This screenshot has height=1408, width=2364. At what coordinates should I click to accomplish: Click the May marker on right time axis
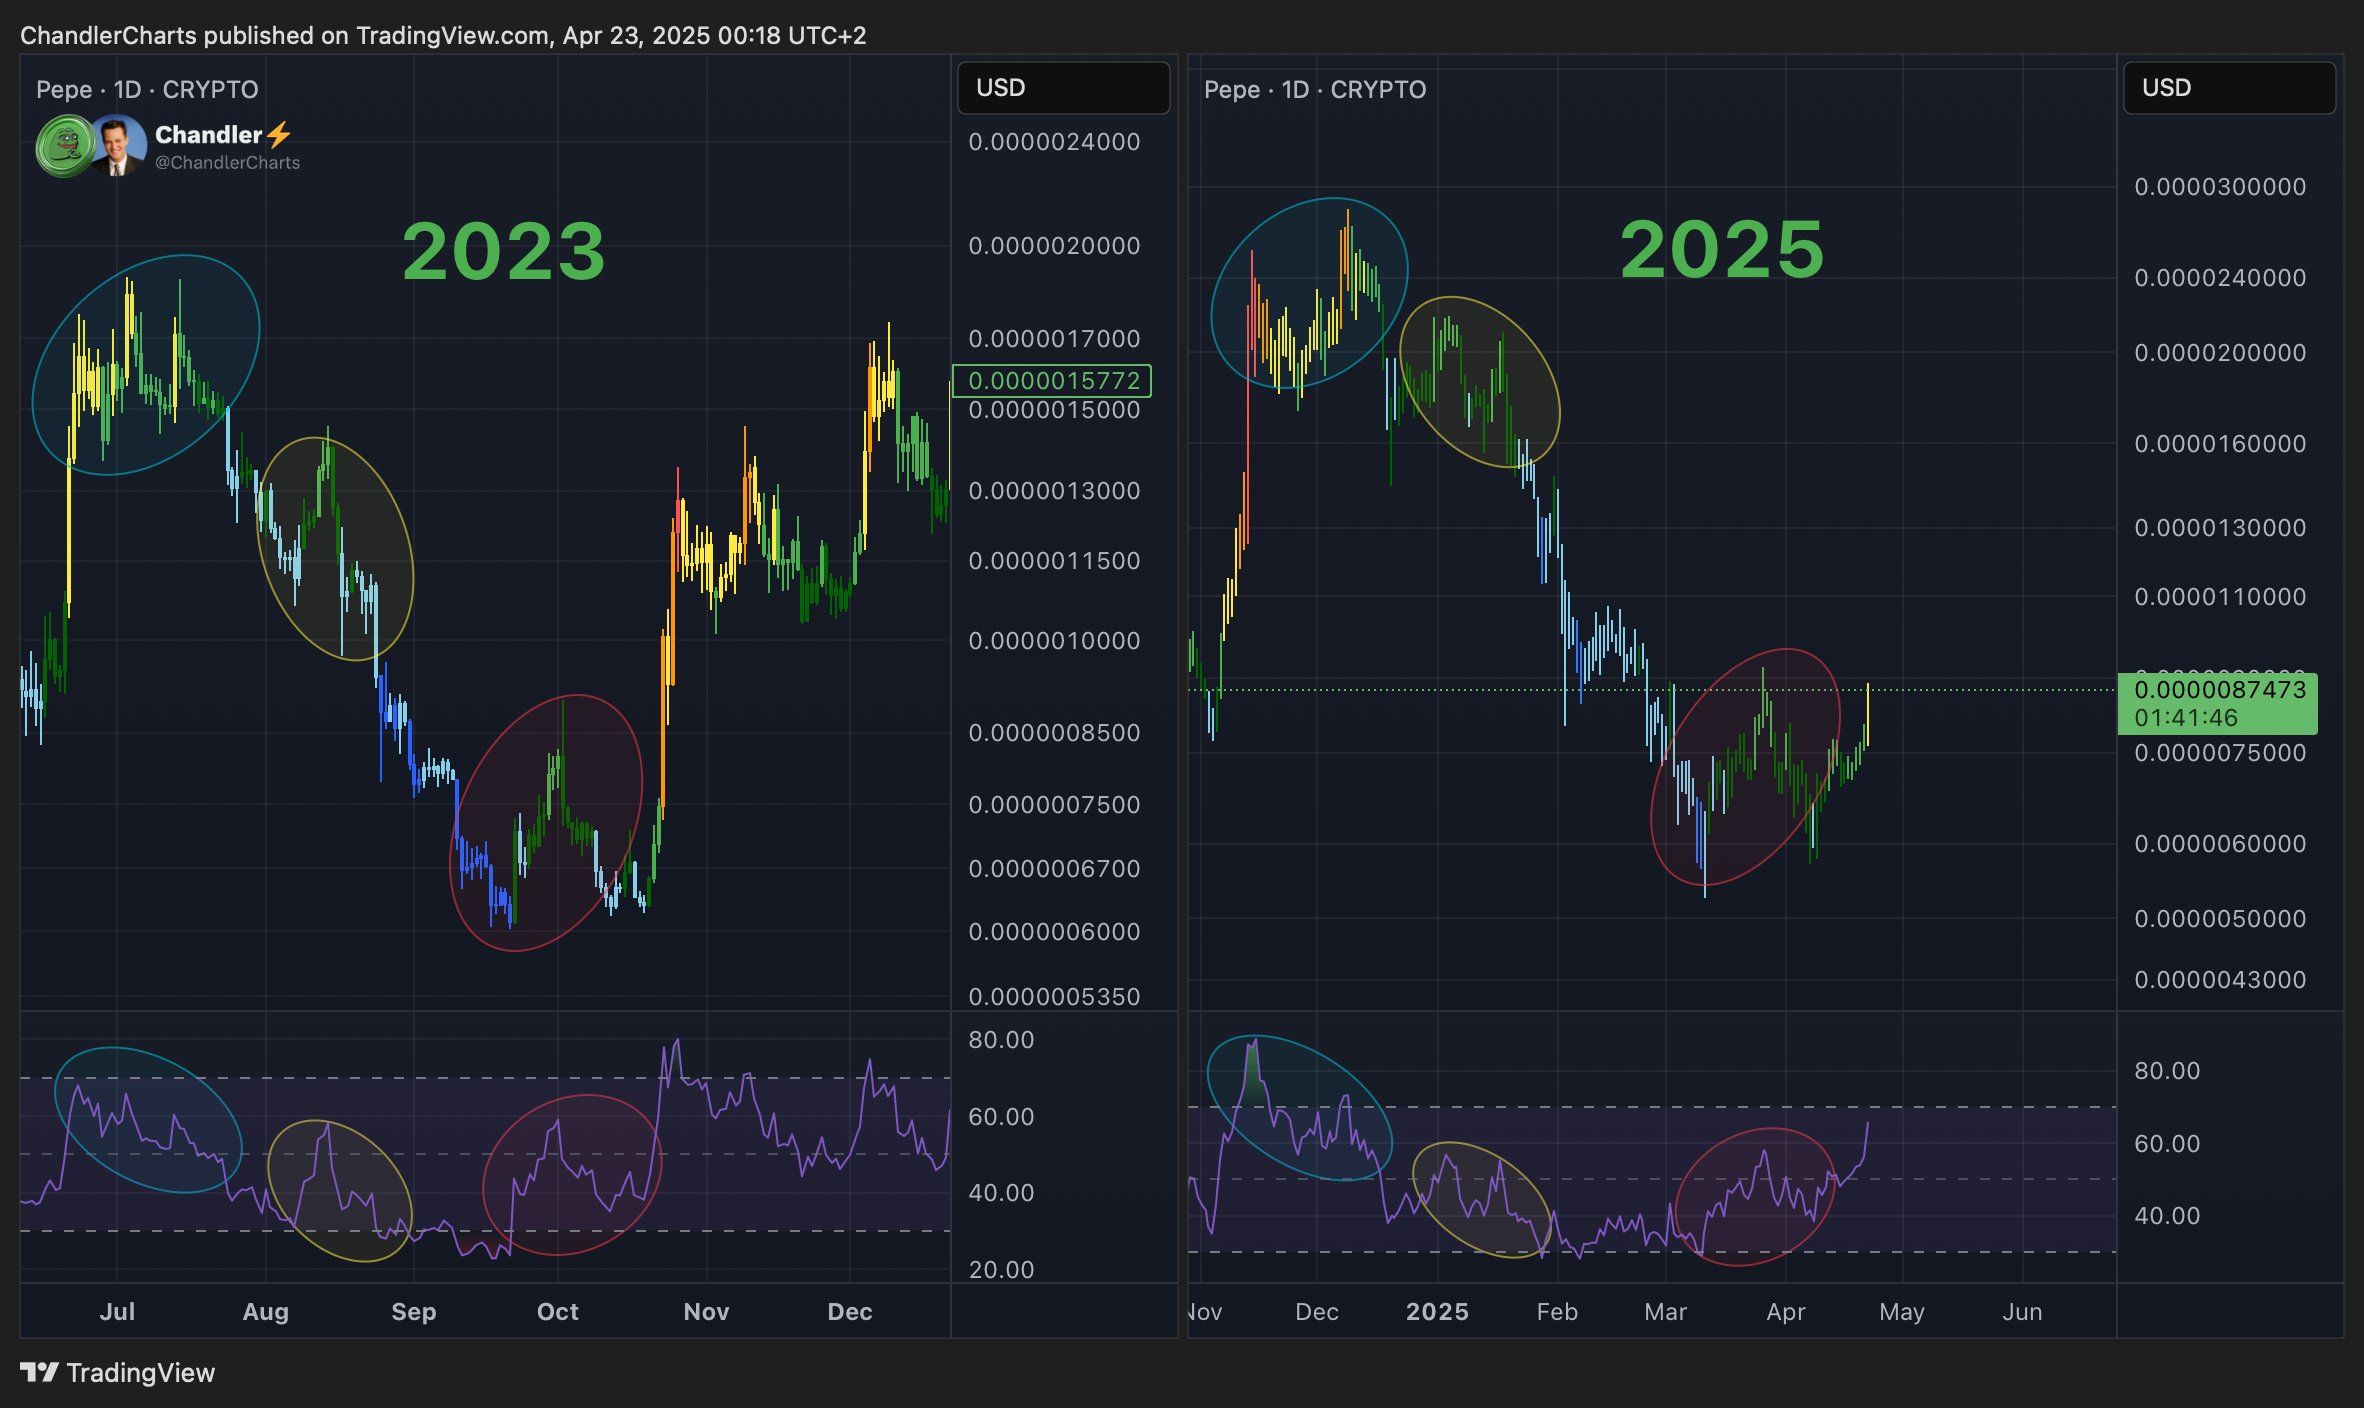1901,1312
